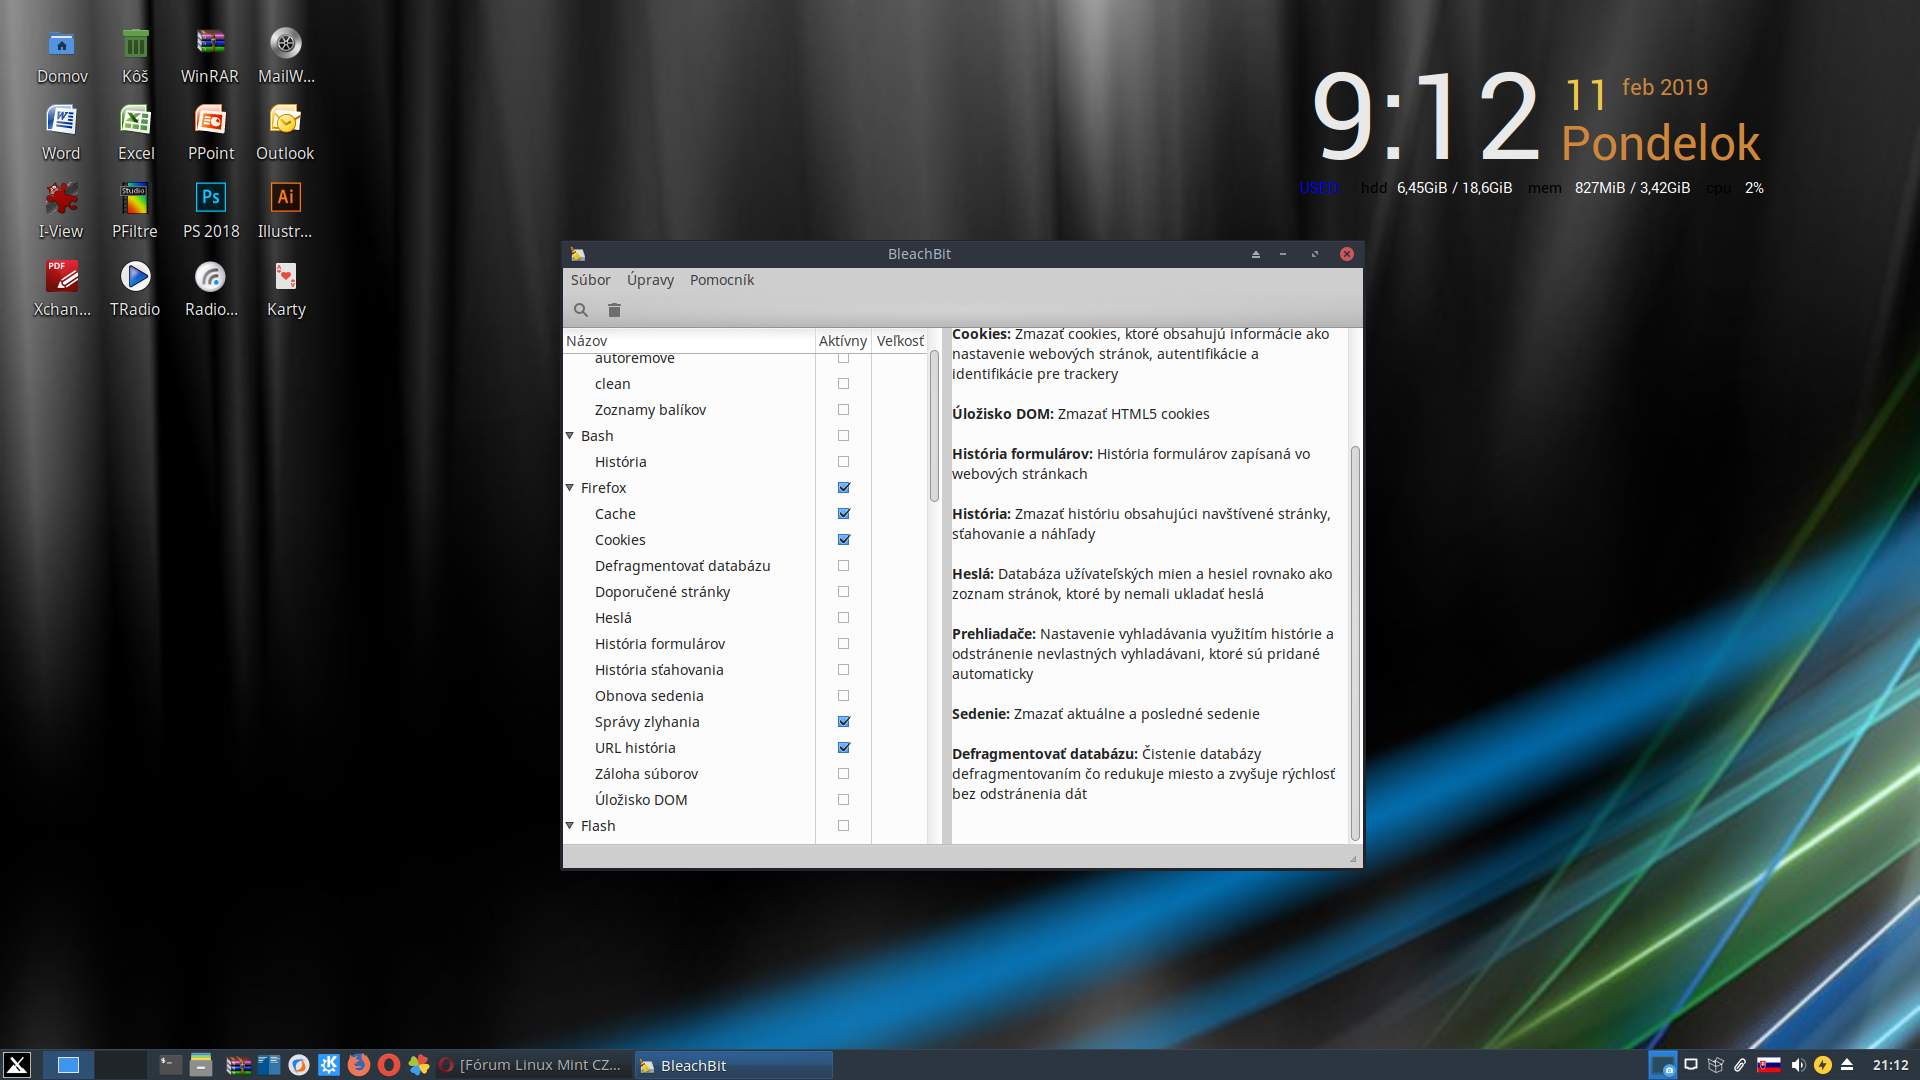The image size is (1920, 1080).
Task: Open the Pomocník menu
Action: (722, 280)
